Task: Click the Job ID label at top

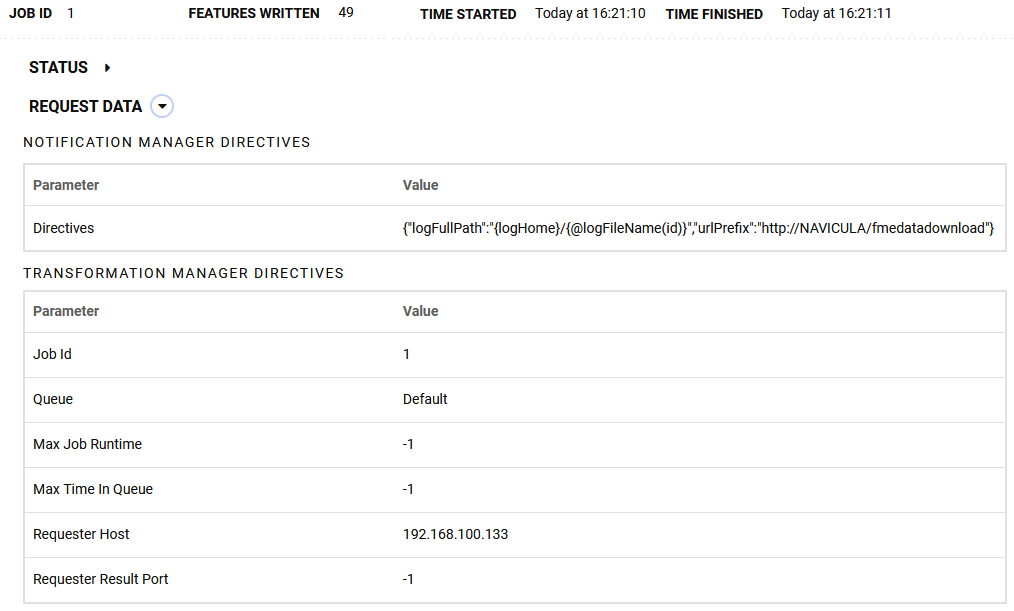Action: point(30,13)
